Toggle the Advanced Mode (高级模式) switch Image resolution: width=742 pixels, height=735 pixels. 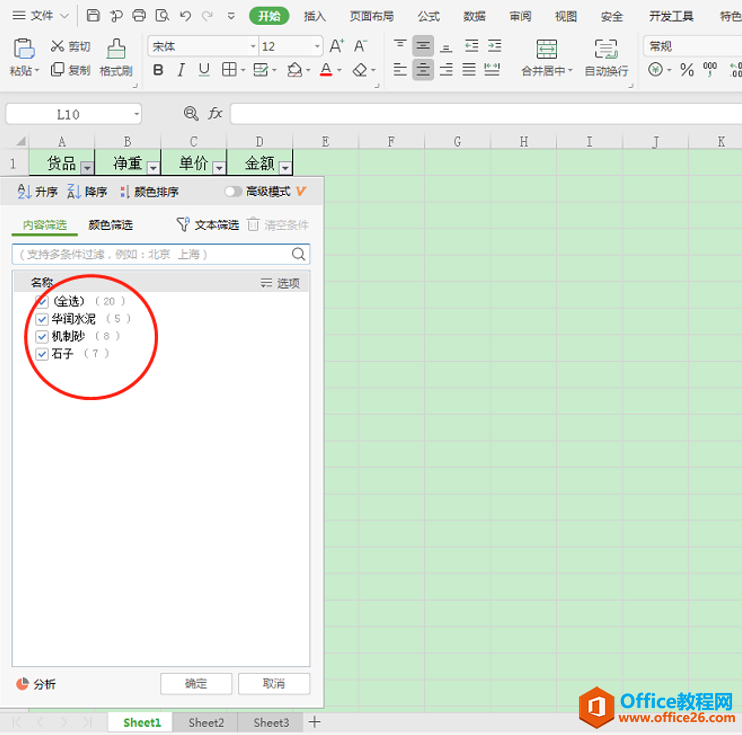click(x=233, y=191)
